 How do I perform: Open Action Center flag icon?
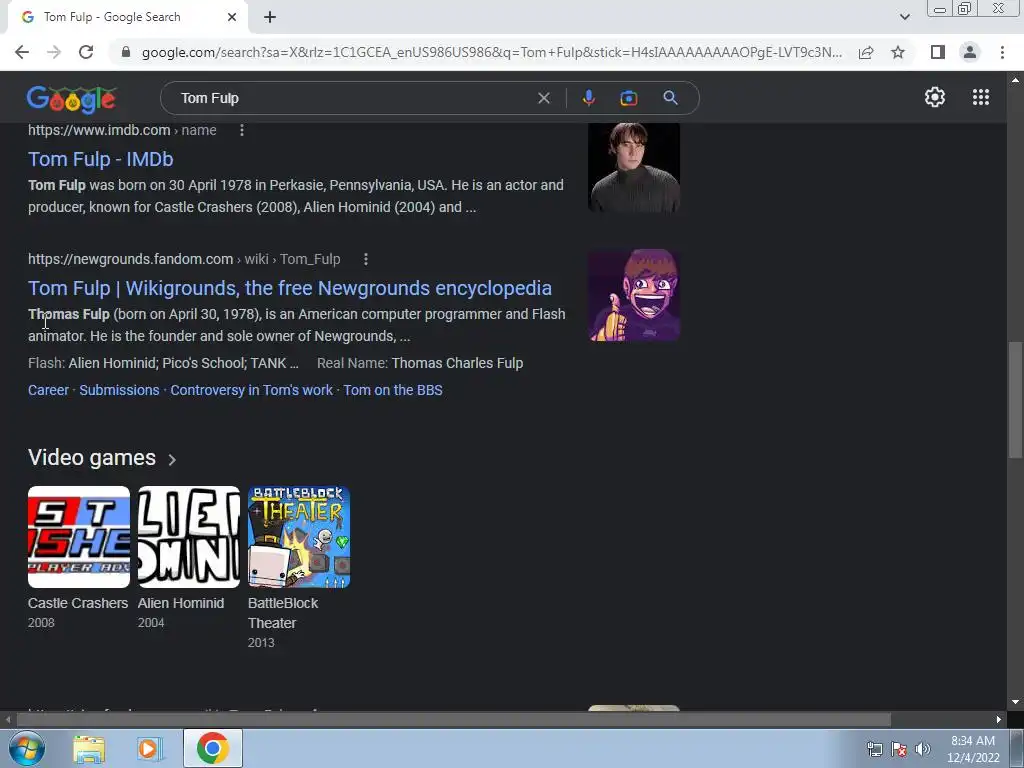[x=899, y=749]
